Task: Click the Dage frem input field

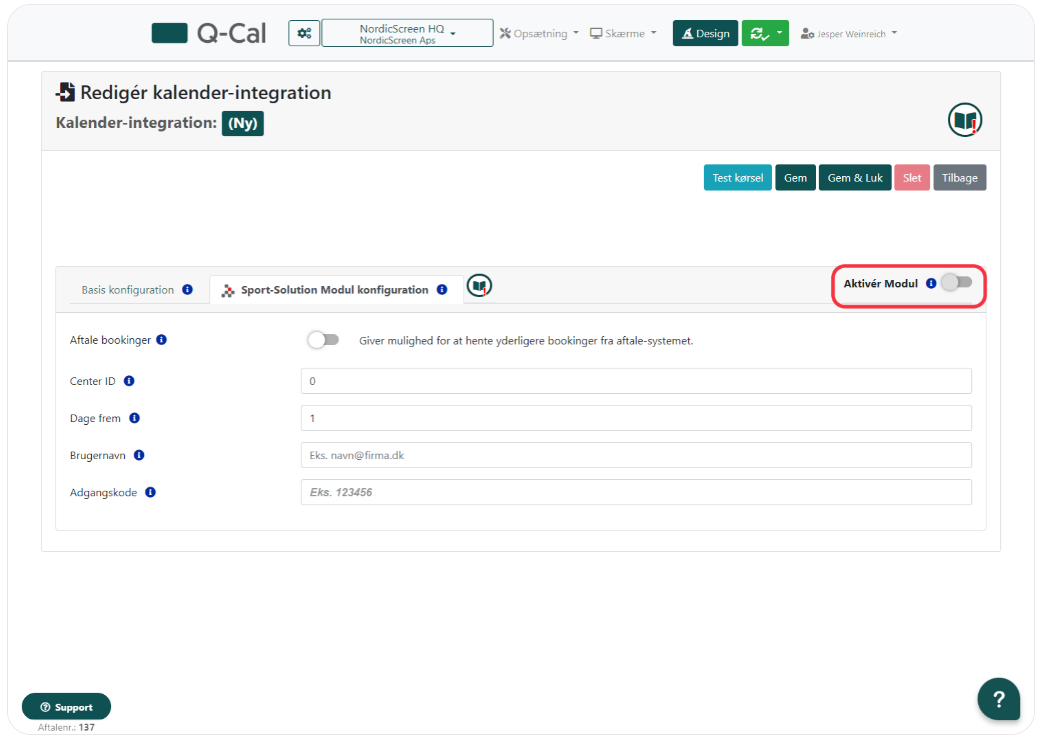Action: click(x=636, y=418)
